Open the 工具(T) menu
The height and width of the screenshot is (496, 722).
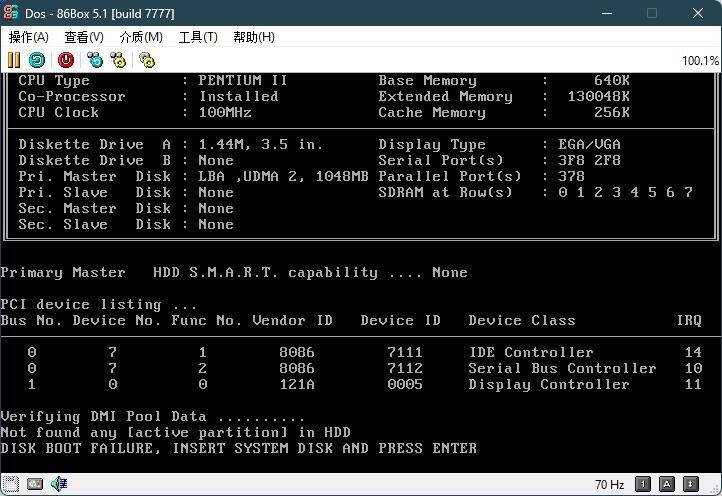tap(197, 37)
